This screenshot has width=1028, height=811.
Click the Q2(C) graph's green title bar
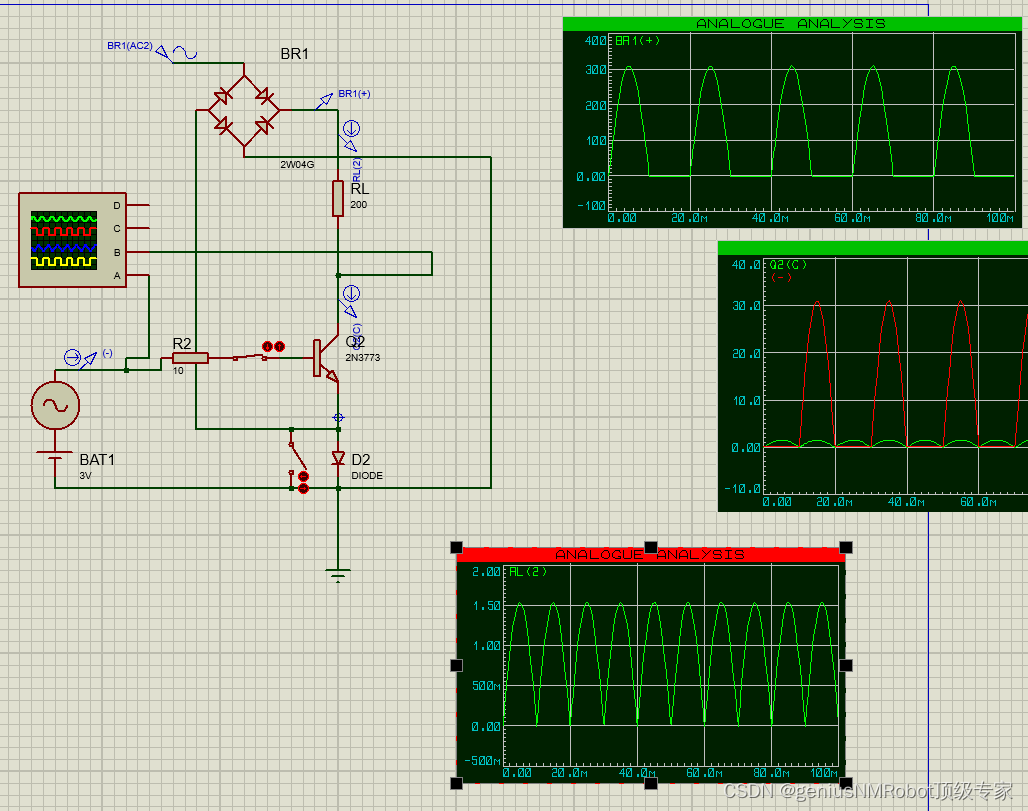(x=873, y=248)
